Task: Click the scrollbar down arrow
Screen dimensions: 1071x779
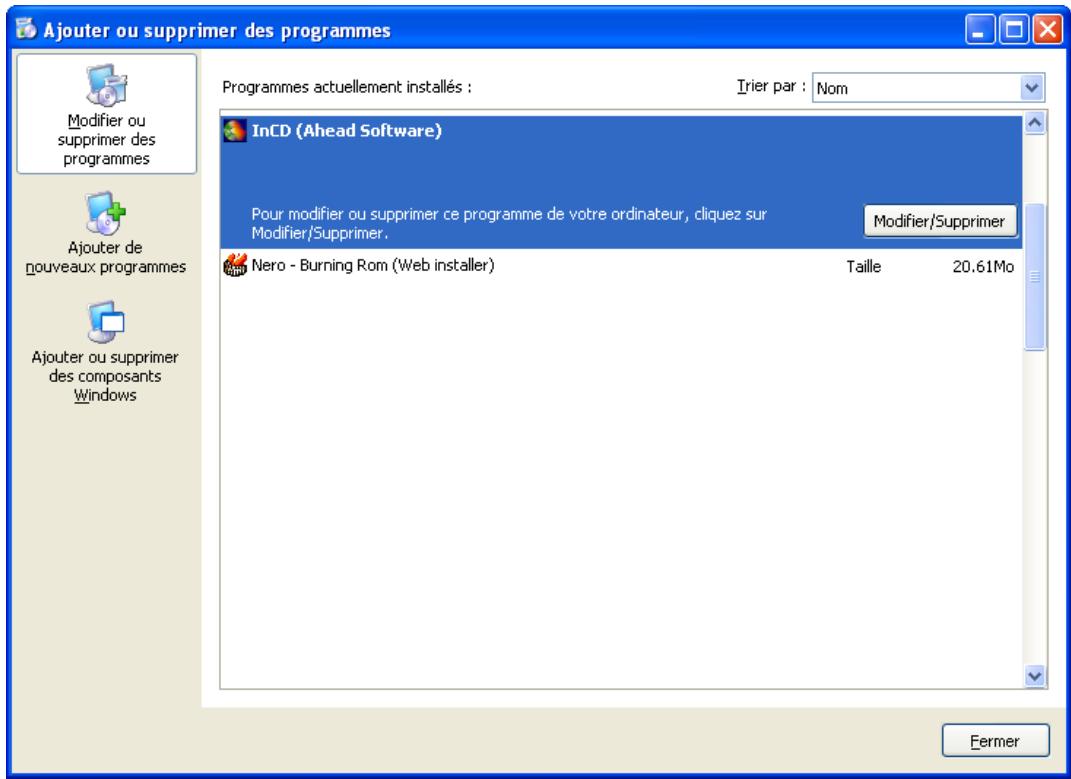Action: pyautogui.click(x=1035, y=676)
